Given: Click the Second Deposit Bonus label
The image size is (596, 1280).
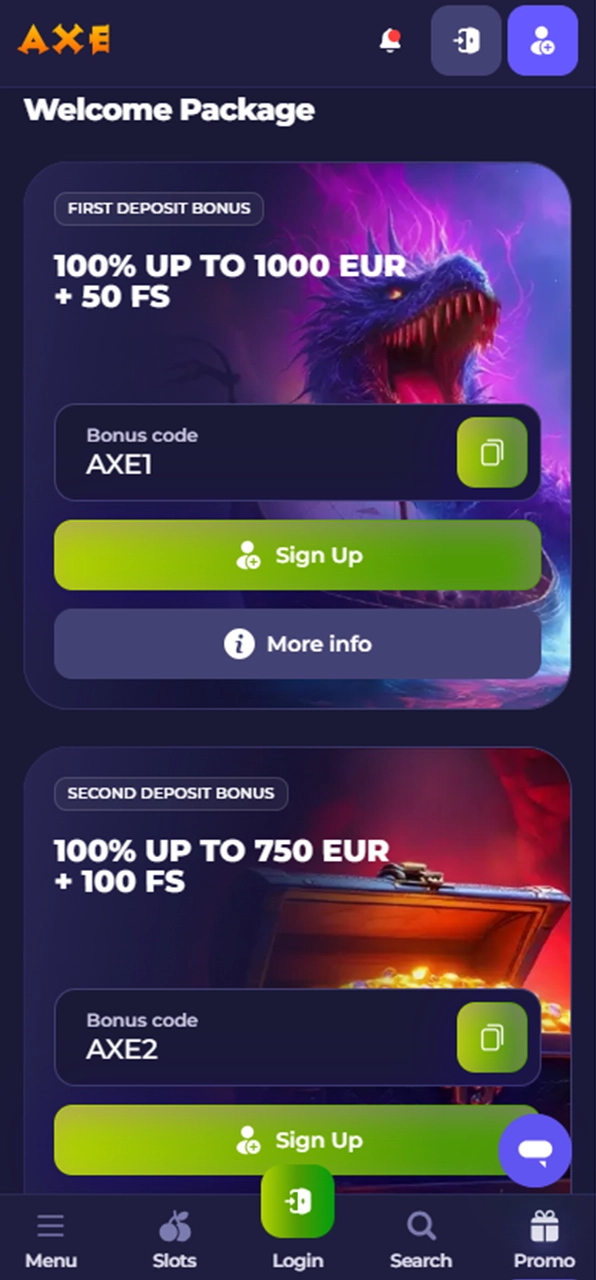Looking at the screenshot, I should [171, 794].
